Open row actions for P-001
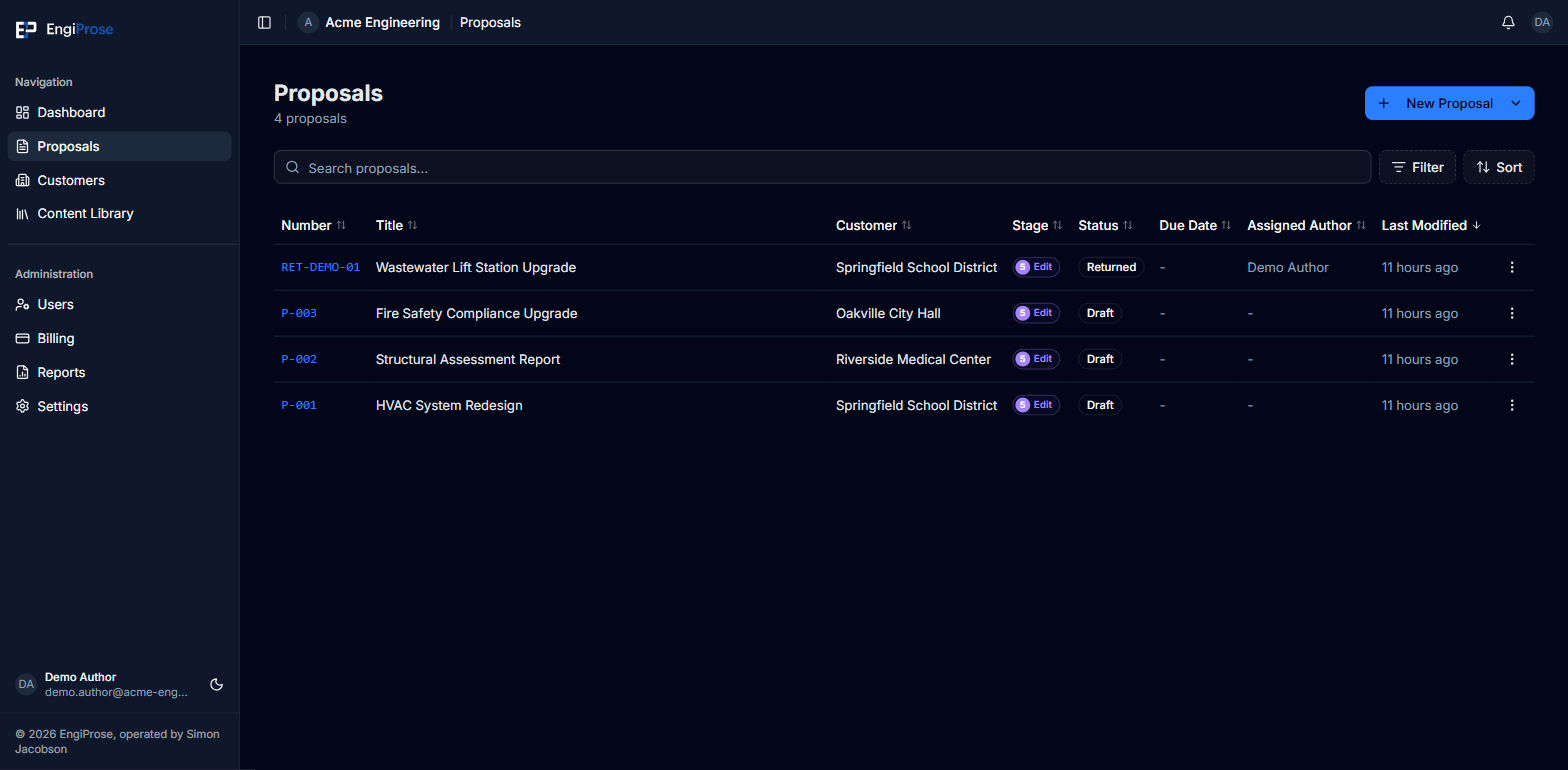Viewport: 1568px width, 770px height. (x=1512, y=405)
